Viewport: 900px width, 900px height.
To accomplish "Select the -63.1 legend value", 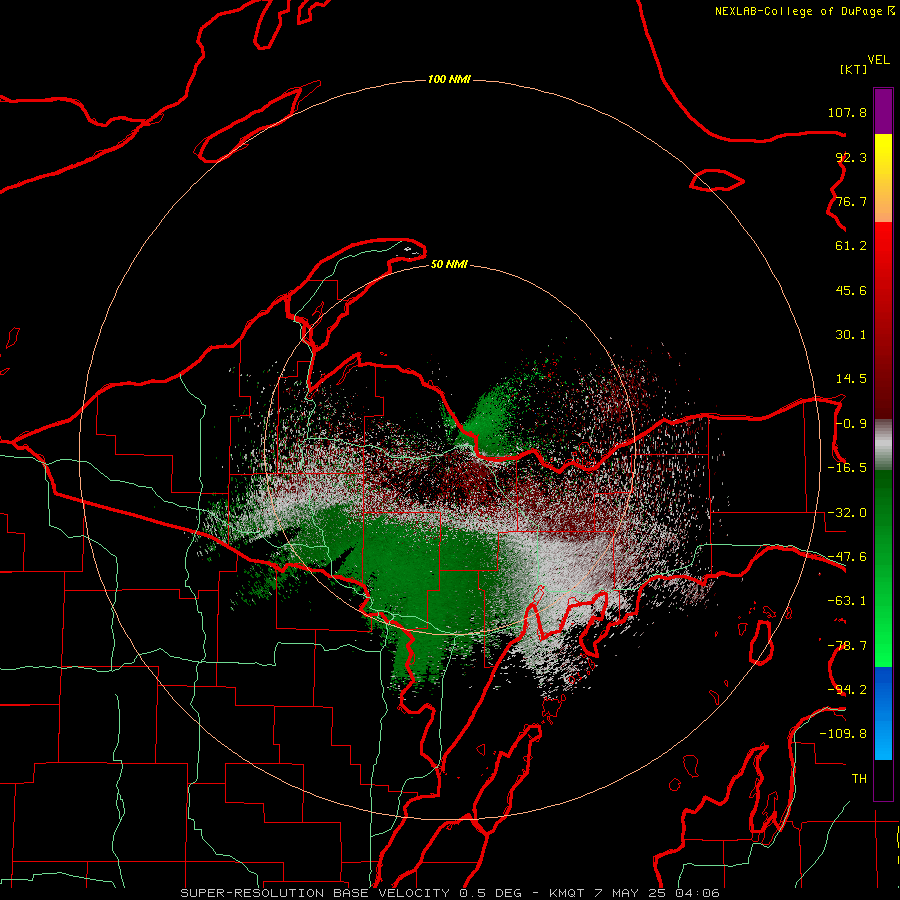I will coord(847,601).
